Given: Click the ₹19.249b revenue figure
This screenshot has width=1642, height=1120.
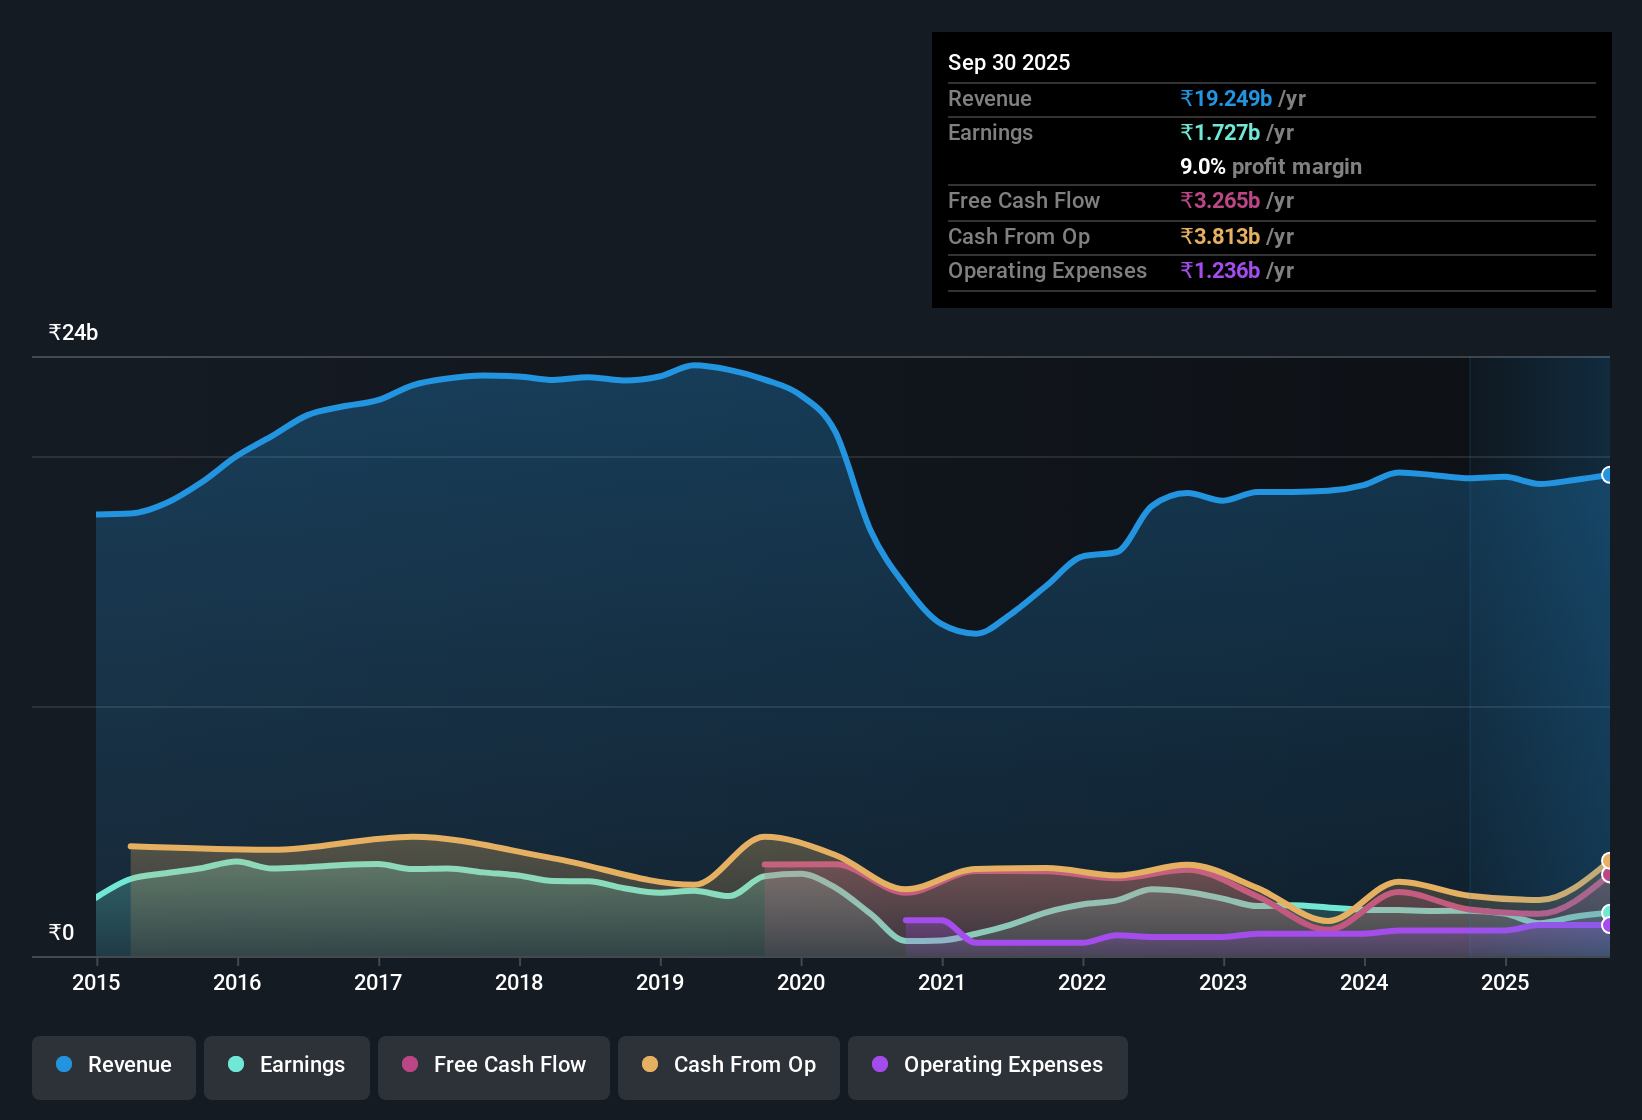Looking at the screenshot, I should point(1228,98).
